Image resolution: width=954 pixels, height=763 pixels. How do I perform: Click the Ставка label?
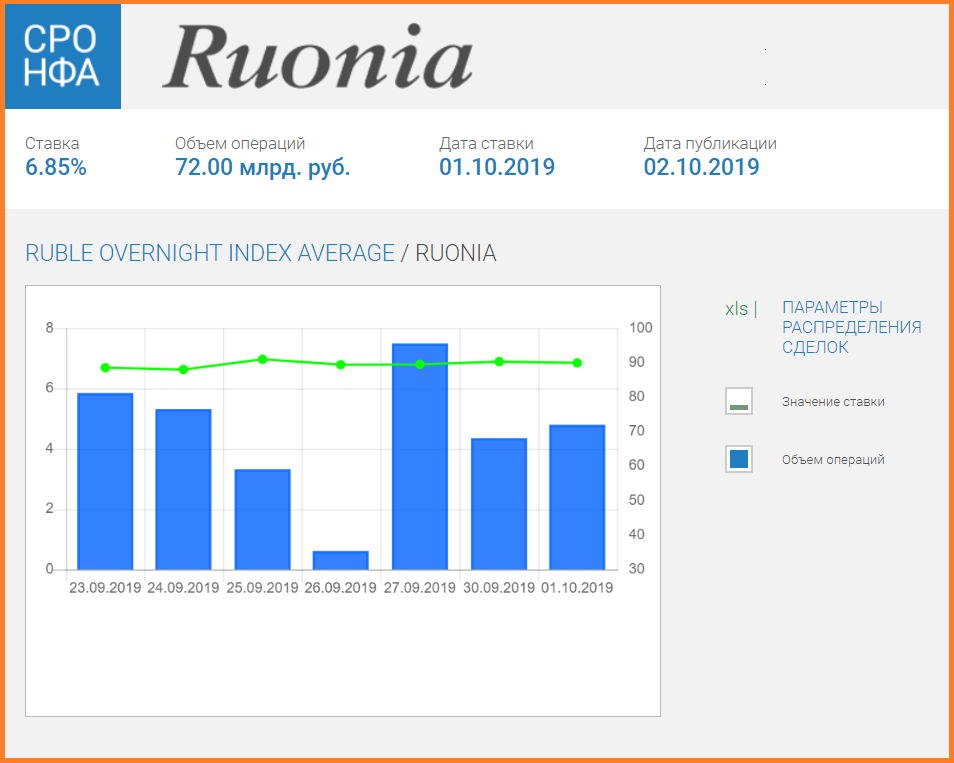click(x=52, y=144)
